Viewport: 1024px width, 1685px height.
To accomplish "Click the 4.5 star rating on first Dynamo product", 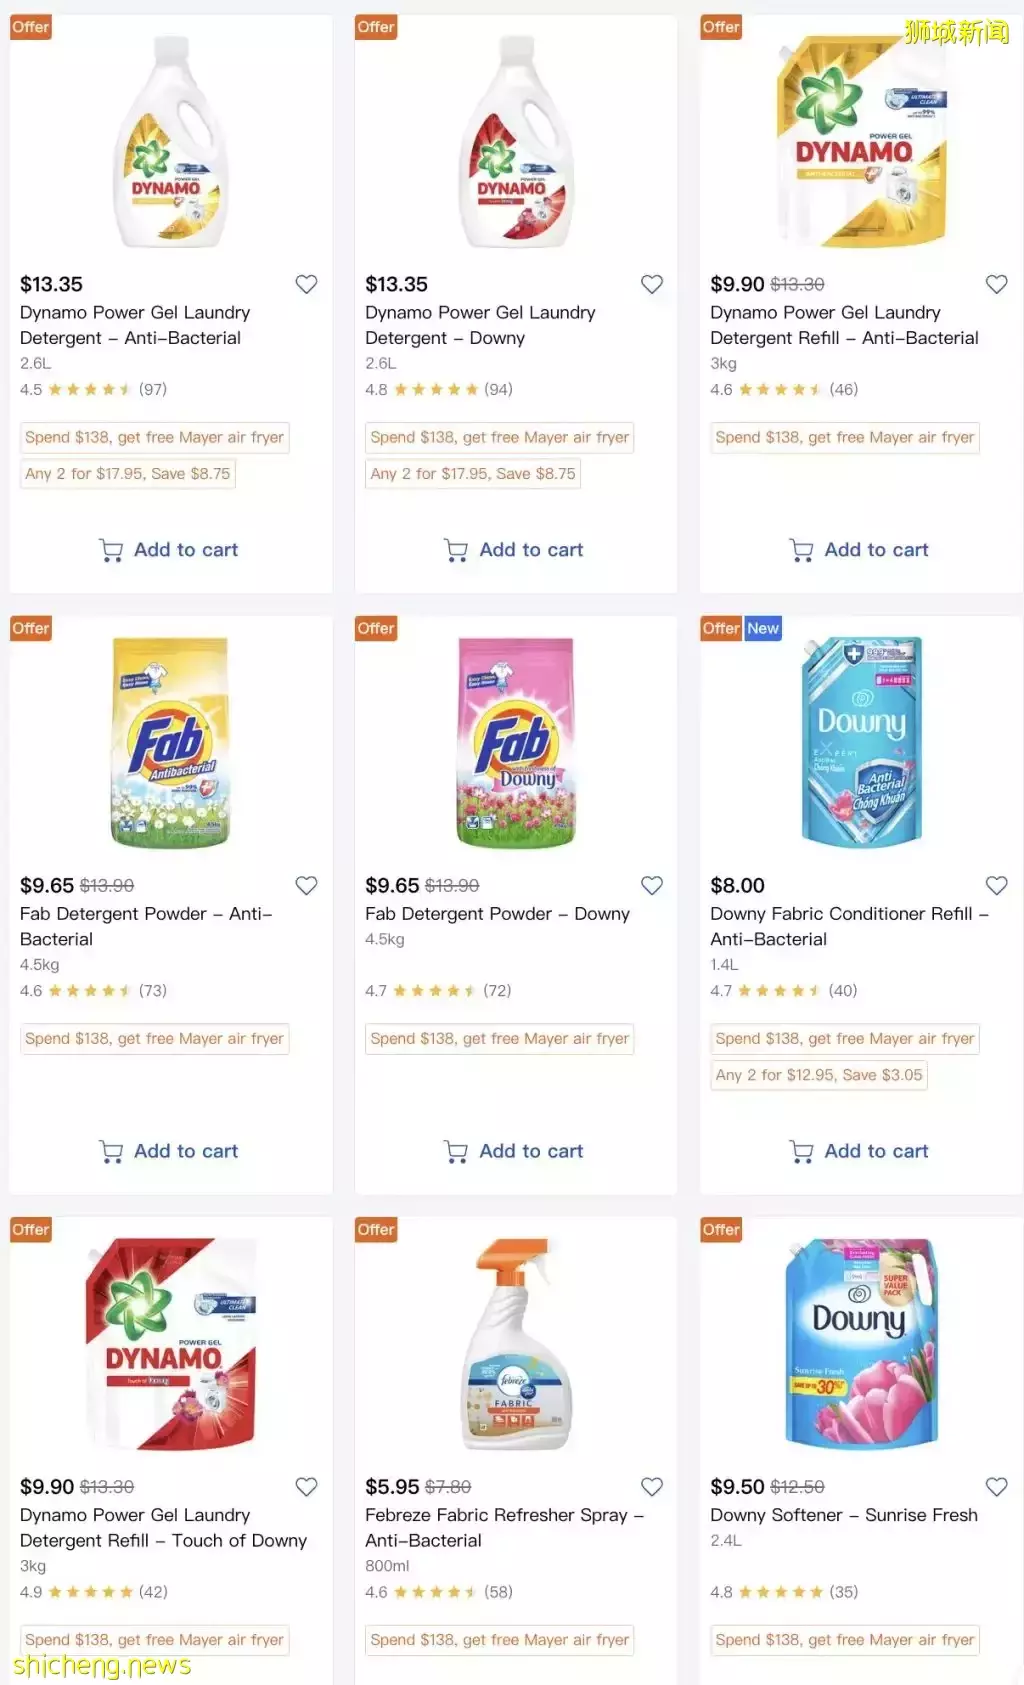I will tap(78, 389).
